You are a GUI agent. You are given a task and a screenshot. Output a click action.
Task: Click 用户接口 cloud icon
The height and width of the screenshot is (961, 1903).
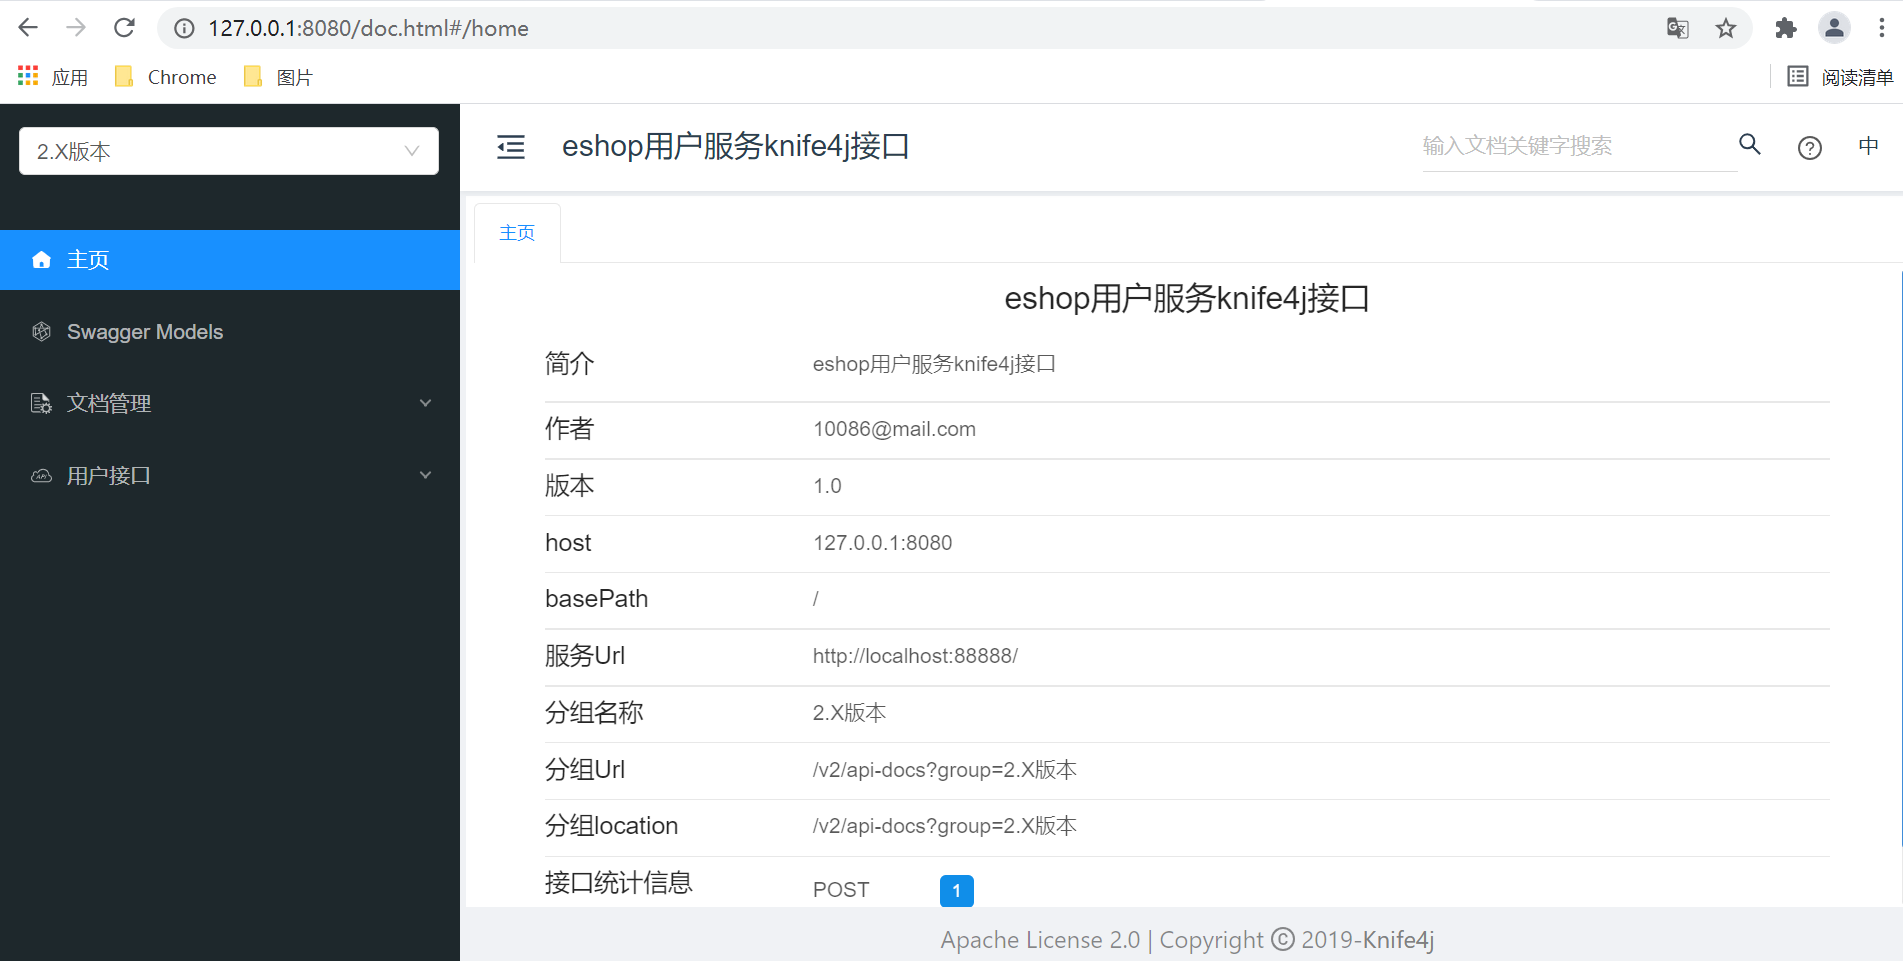pos(41,476)
